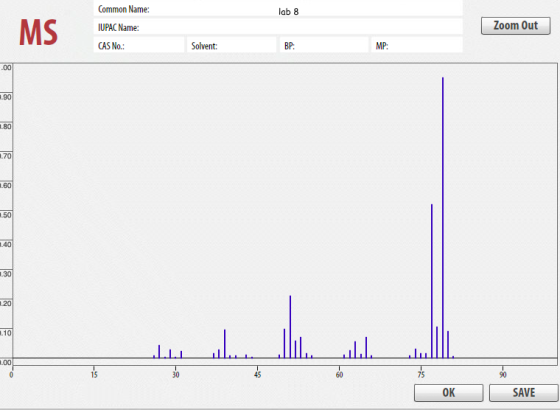Viewport: 560px width, 410px height.
Task: Click the red MS logo
Action: click(x=38, y=32)
